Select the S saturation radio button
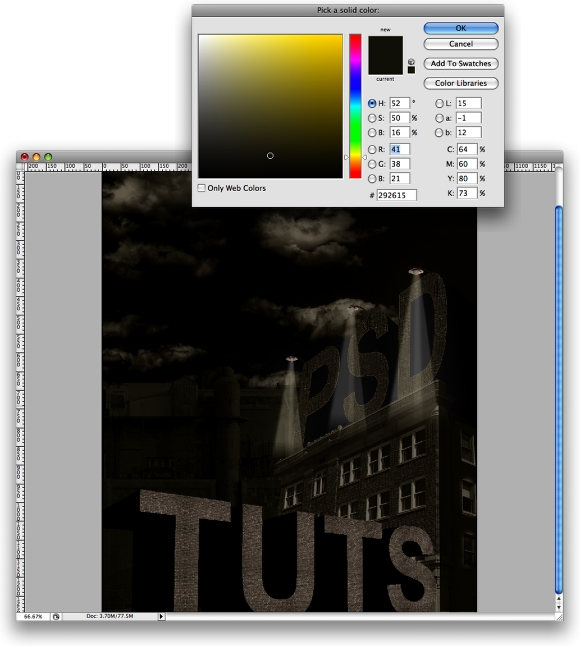This screenshot has height=646, width=580. [x=372, y=118]
